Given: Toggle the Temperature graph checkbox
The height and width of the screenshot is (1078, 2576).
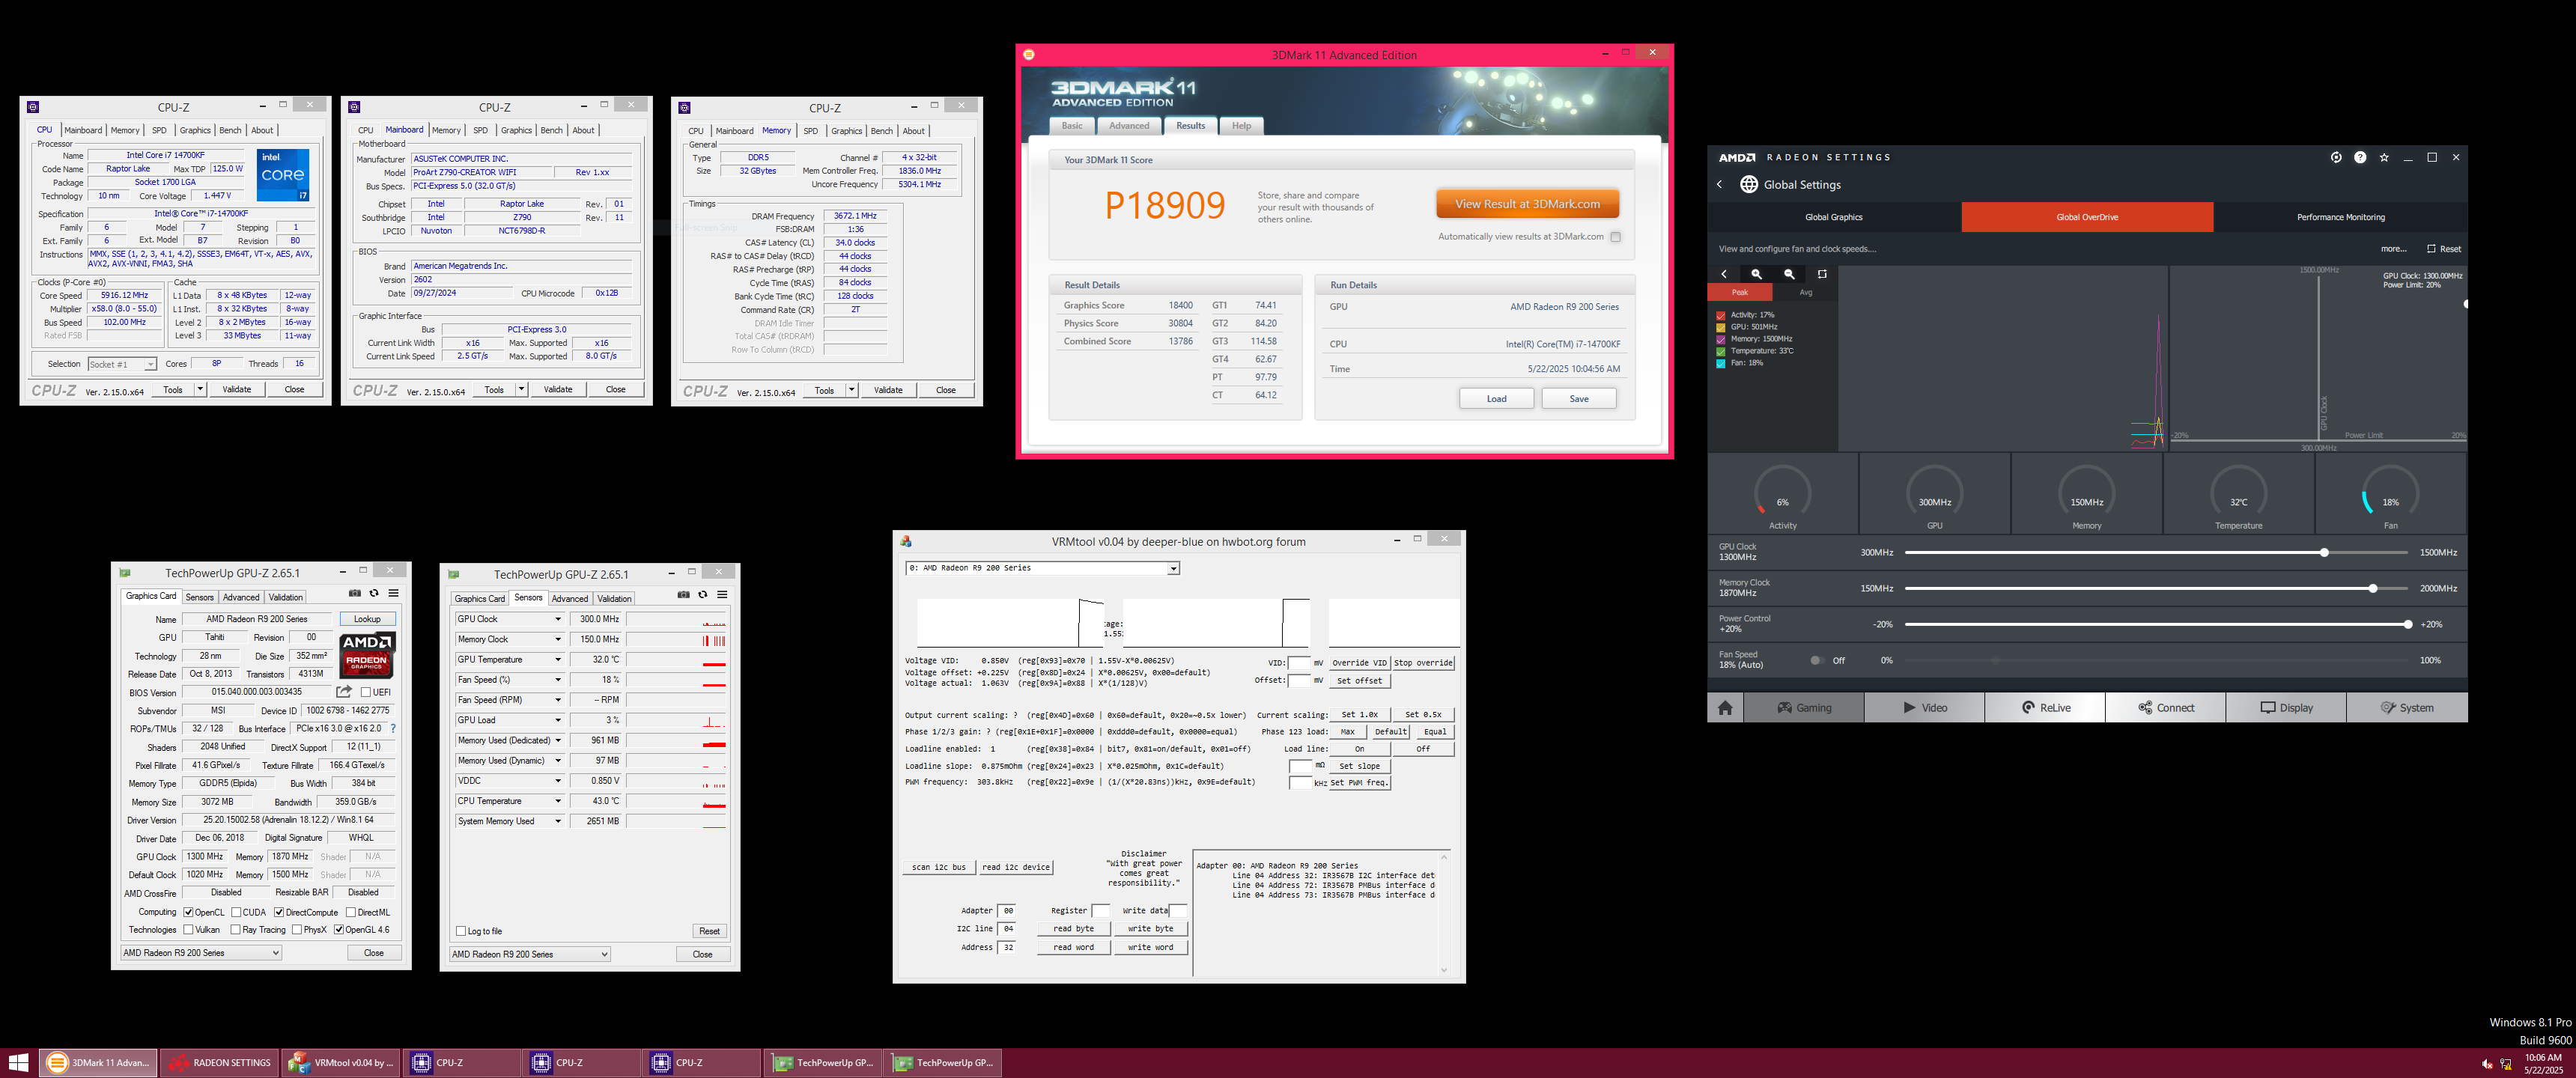Looking at the screenshot, I should coord(1721,351).
